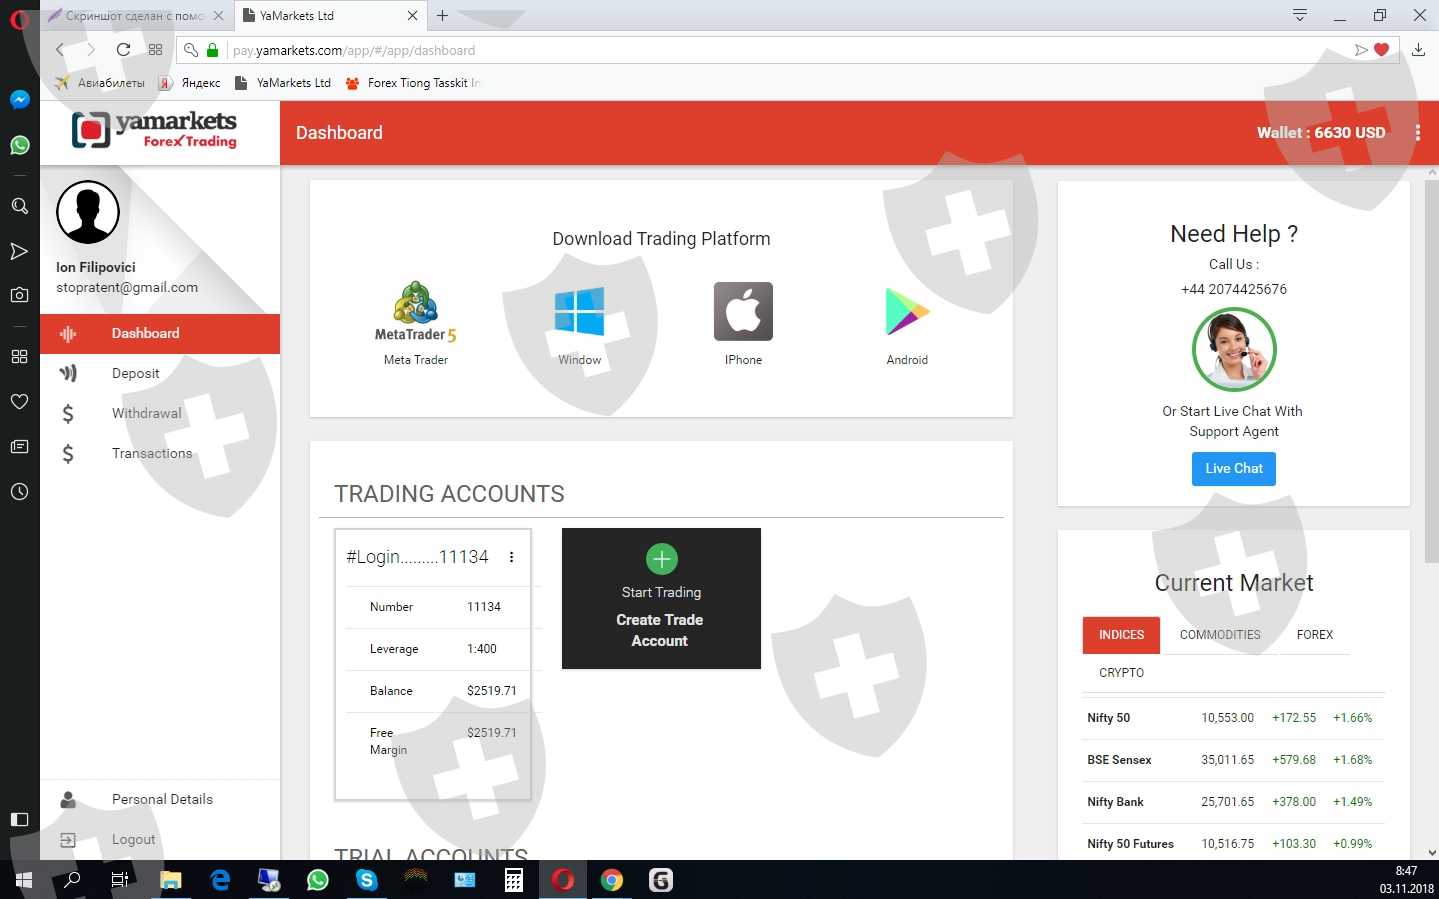Open Skype from the Windows taskbar

click(367, 880)
